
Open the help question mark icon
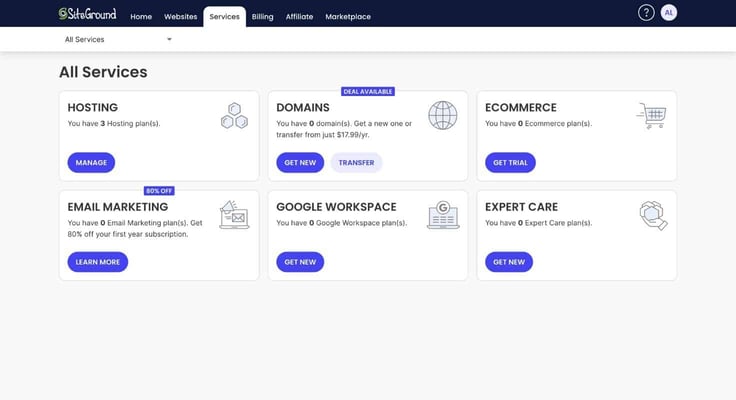(x=646, y=13)
